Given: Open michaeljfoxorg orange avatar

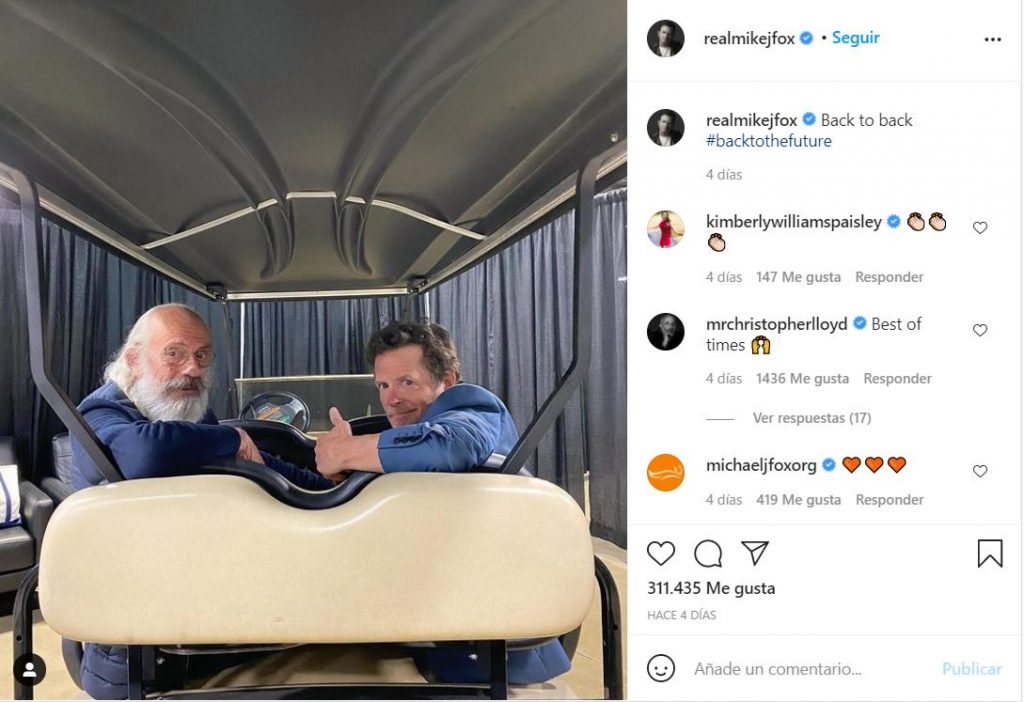Looking at the screenshot, I should click(665, 472).
